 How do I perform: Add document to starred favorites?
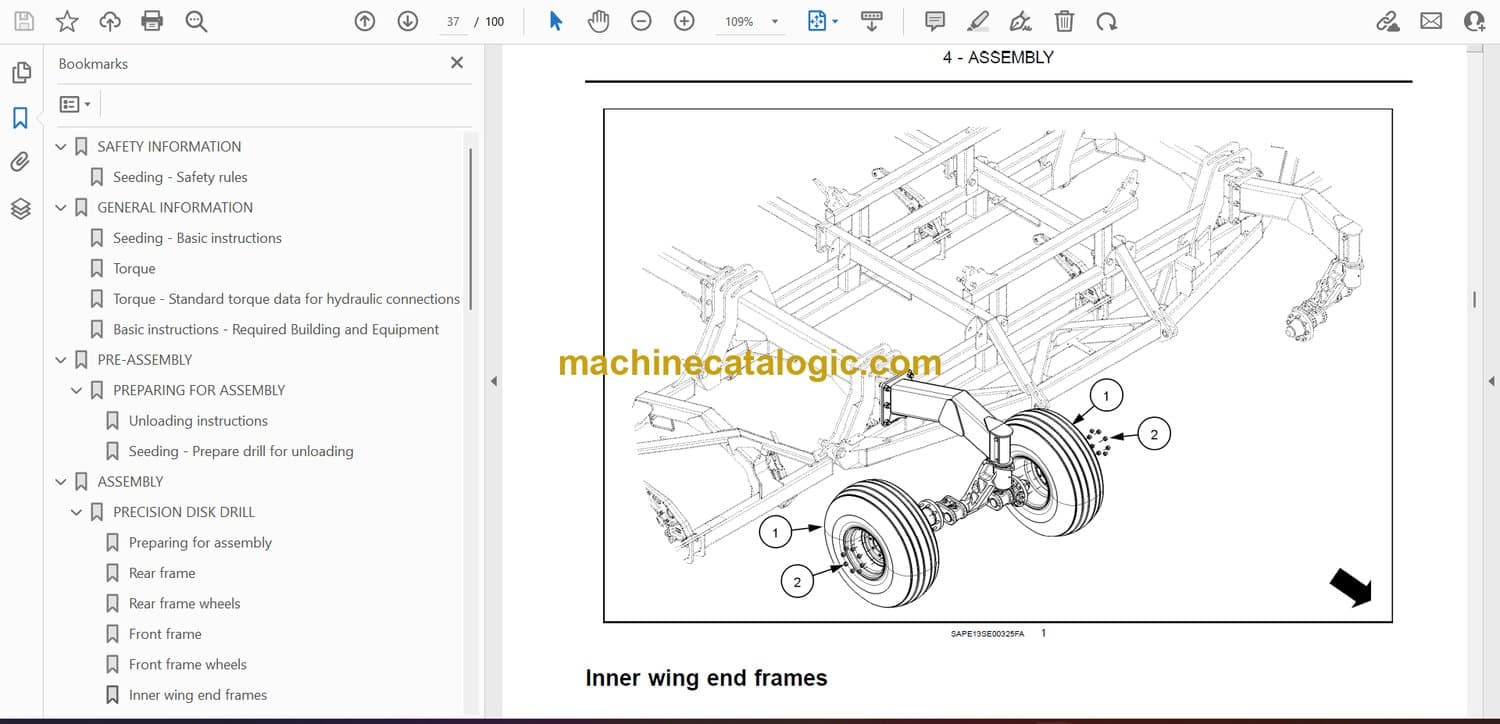click(67, 21)
